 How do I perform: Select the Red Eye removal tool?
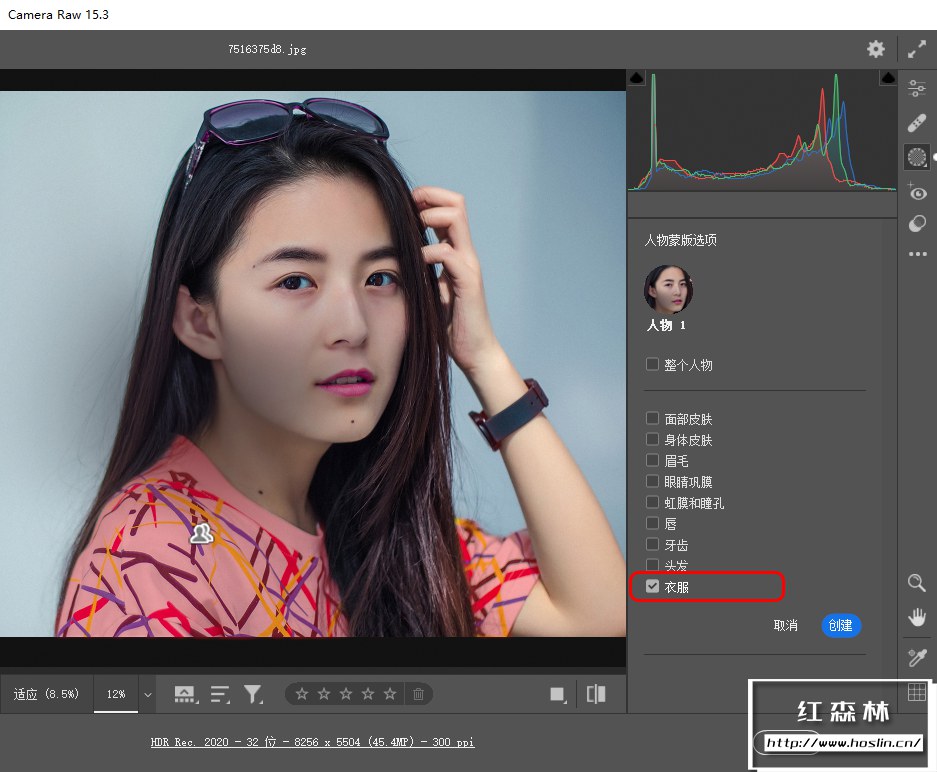pos(916,193)
